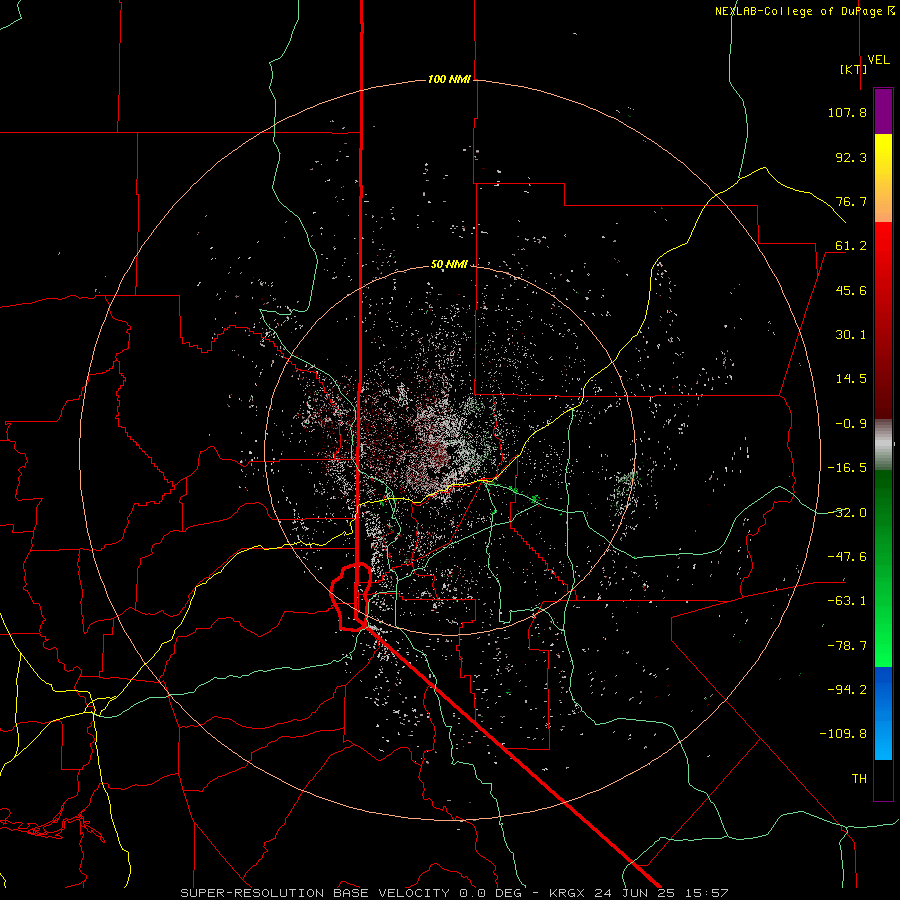This screenshot has height=900, width=900.
Task: Click the -32.0 velocity scale value
Action: [x=847, y=513]
